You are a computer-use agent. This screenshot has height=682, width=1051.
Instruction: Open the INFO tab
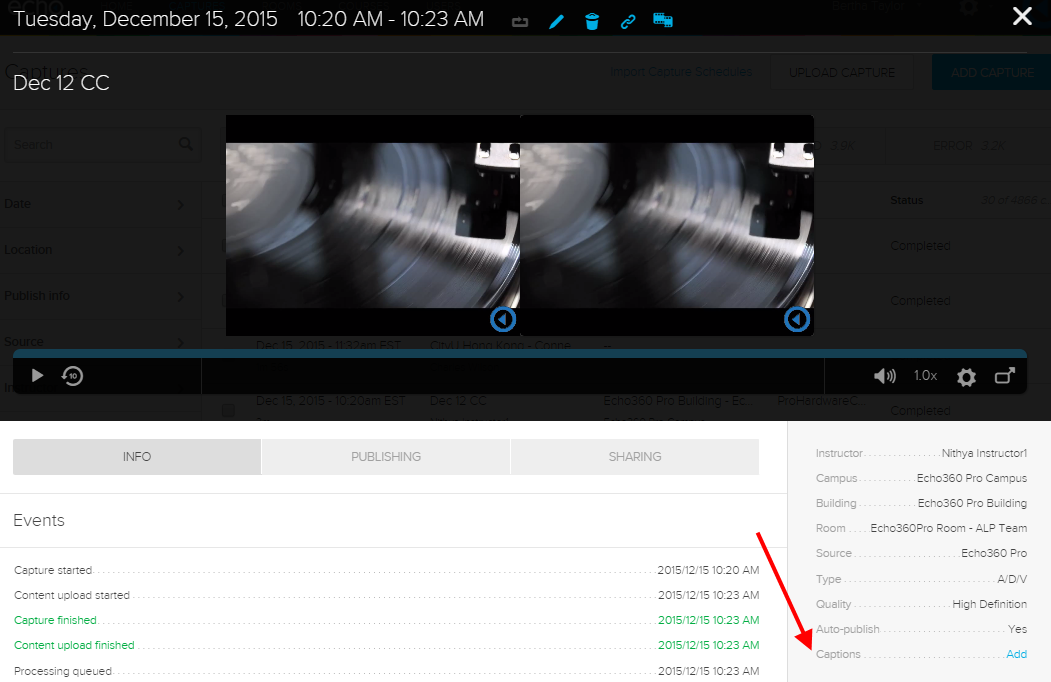coord(137,457)
